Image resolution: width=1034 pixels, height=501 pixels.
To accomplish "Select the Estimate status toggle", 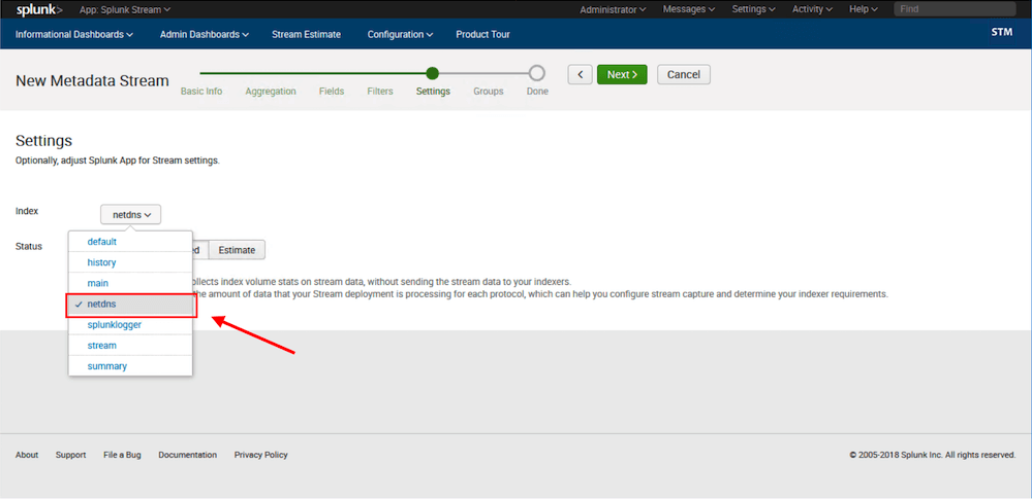I will click(x=237, y=250).
